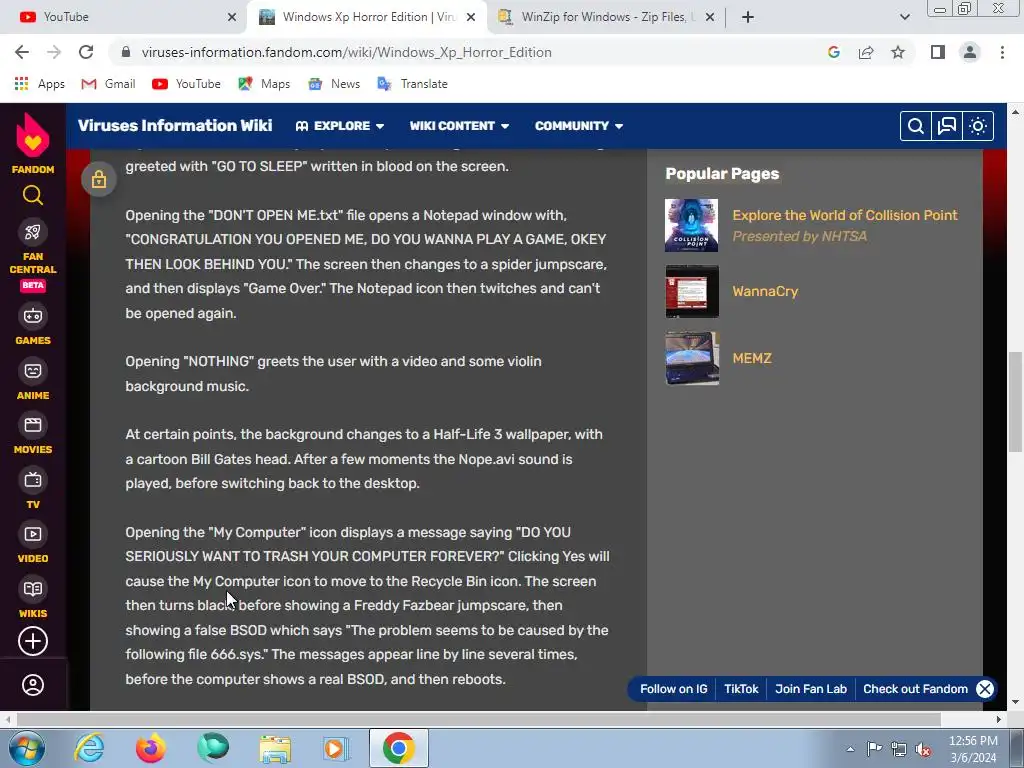Show hidden system tray icons
This screenshot has width=1024, height=768.
pos(850,749)
